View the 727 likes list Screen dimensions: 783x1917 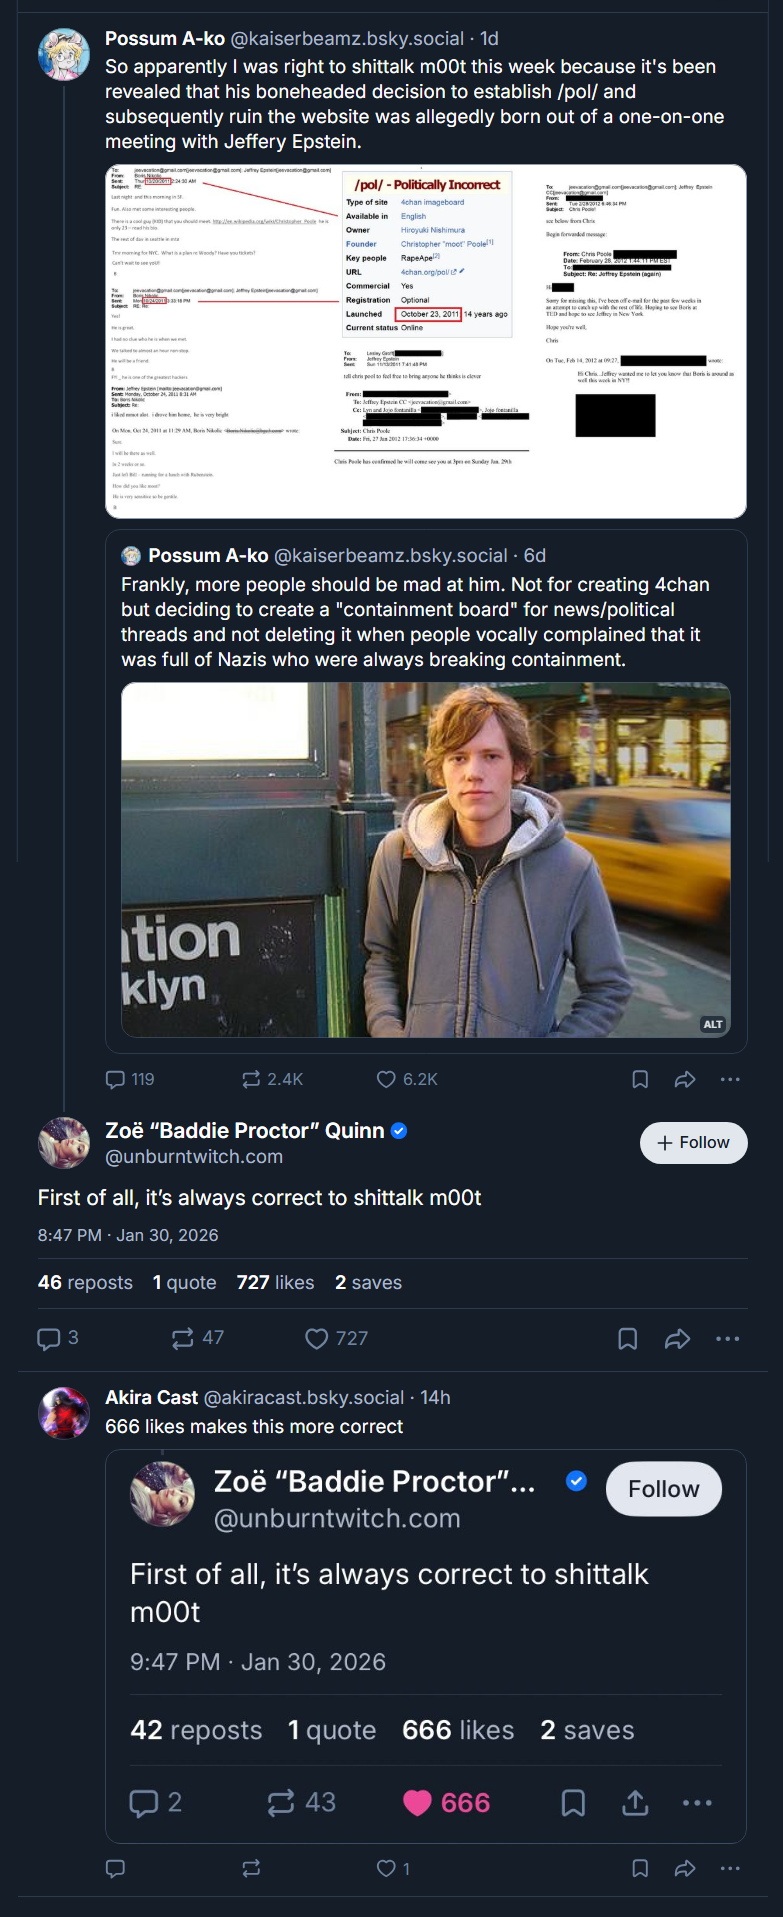tap(276, 1282)
